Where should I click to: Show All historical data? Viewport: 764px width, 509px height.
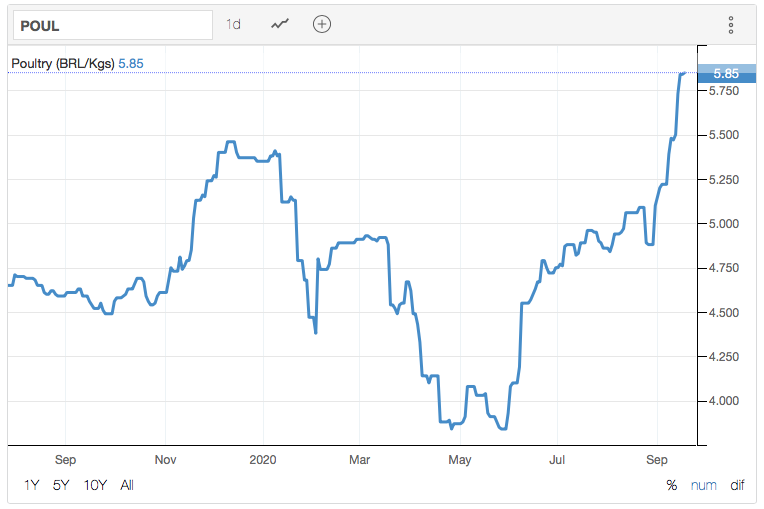pyautogui.click(x=127, y=485)
